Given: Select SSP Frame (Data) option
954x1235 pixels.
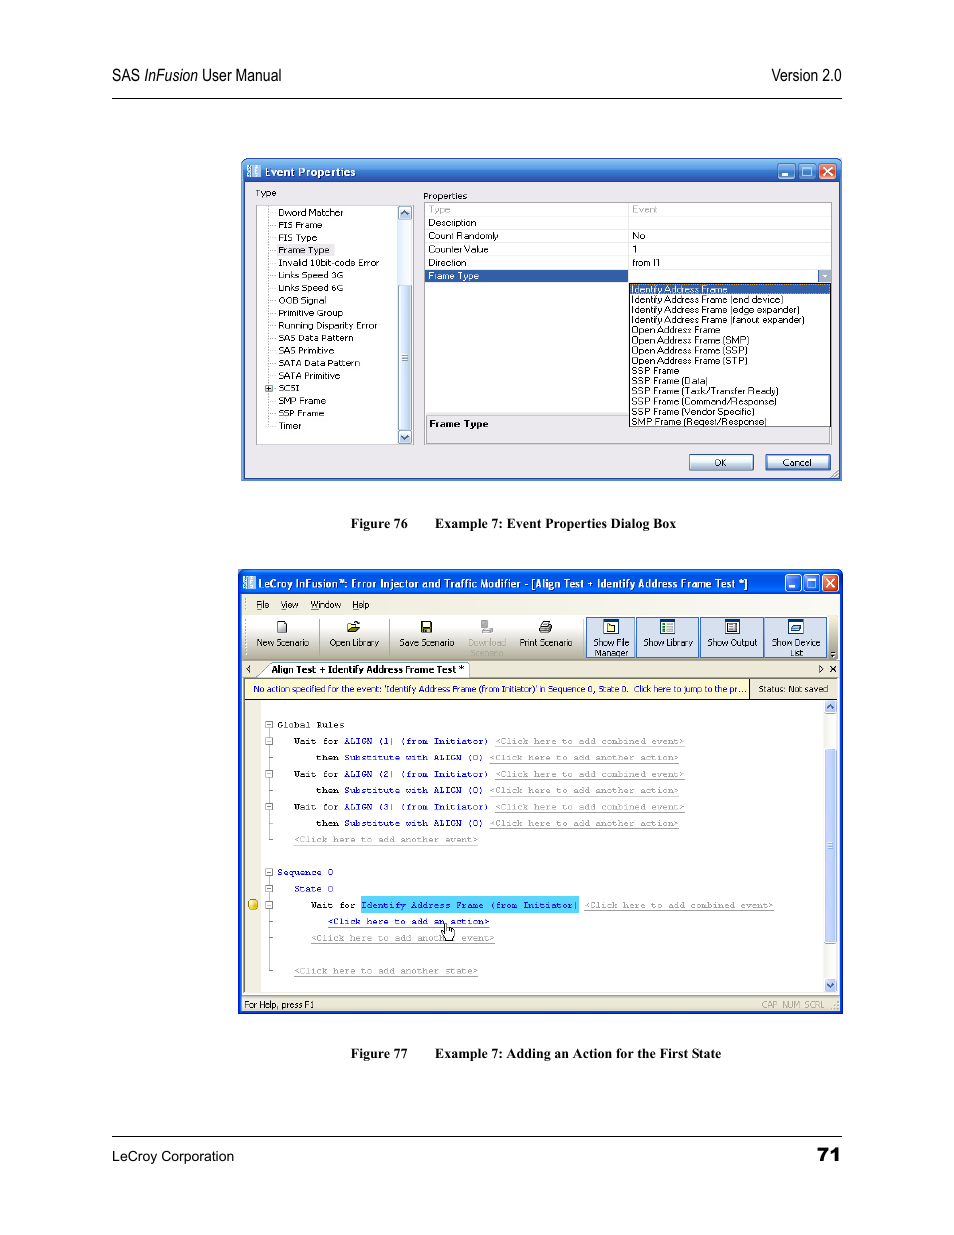Looking at the screenshot, I should (669, 381).
